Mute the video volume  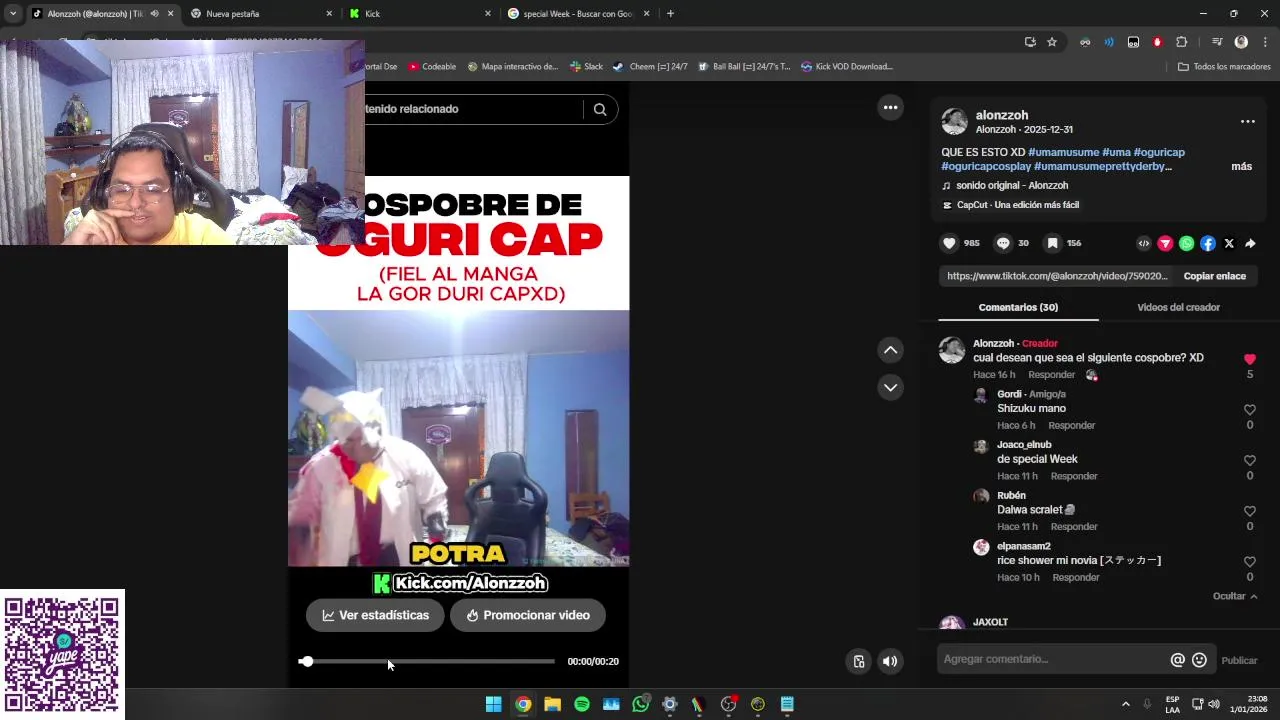click(x=890, y=661)
